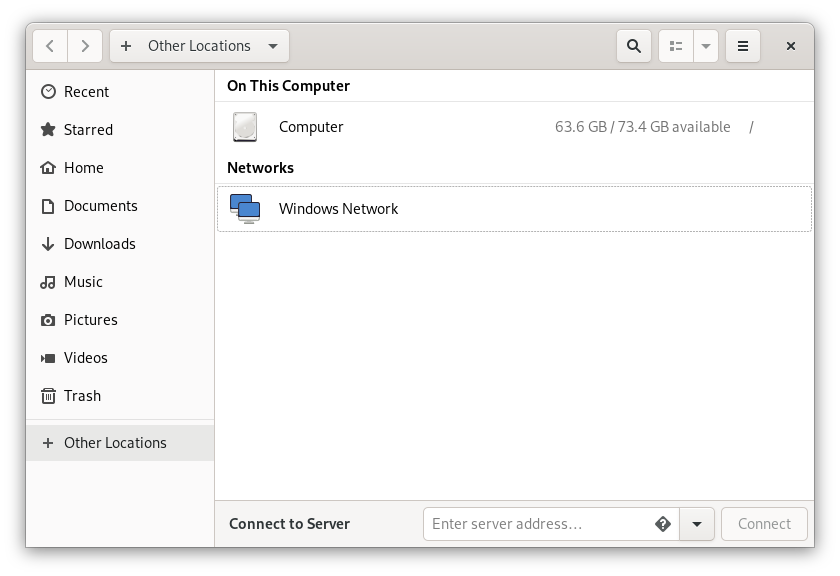This screenshot has height=576, width=840.
Task: Toggle list view icon in the header bar
Action: coord(676,46)
